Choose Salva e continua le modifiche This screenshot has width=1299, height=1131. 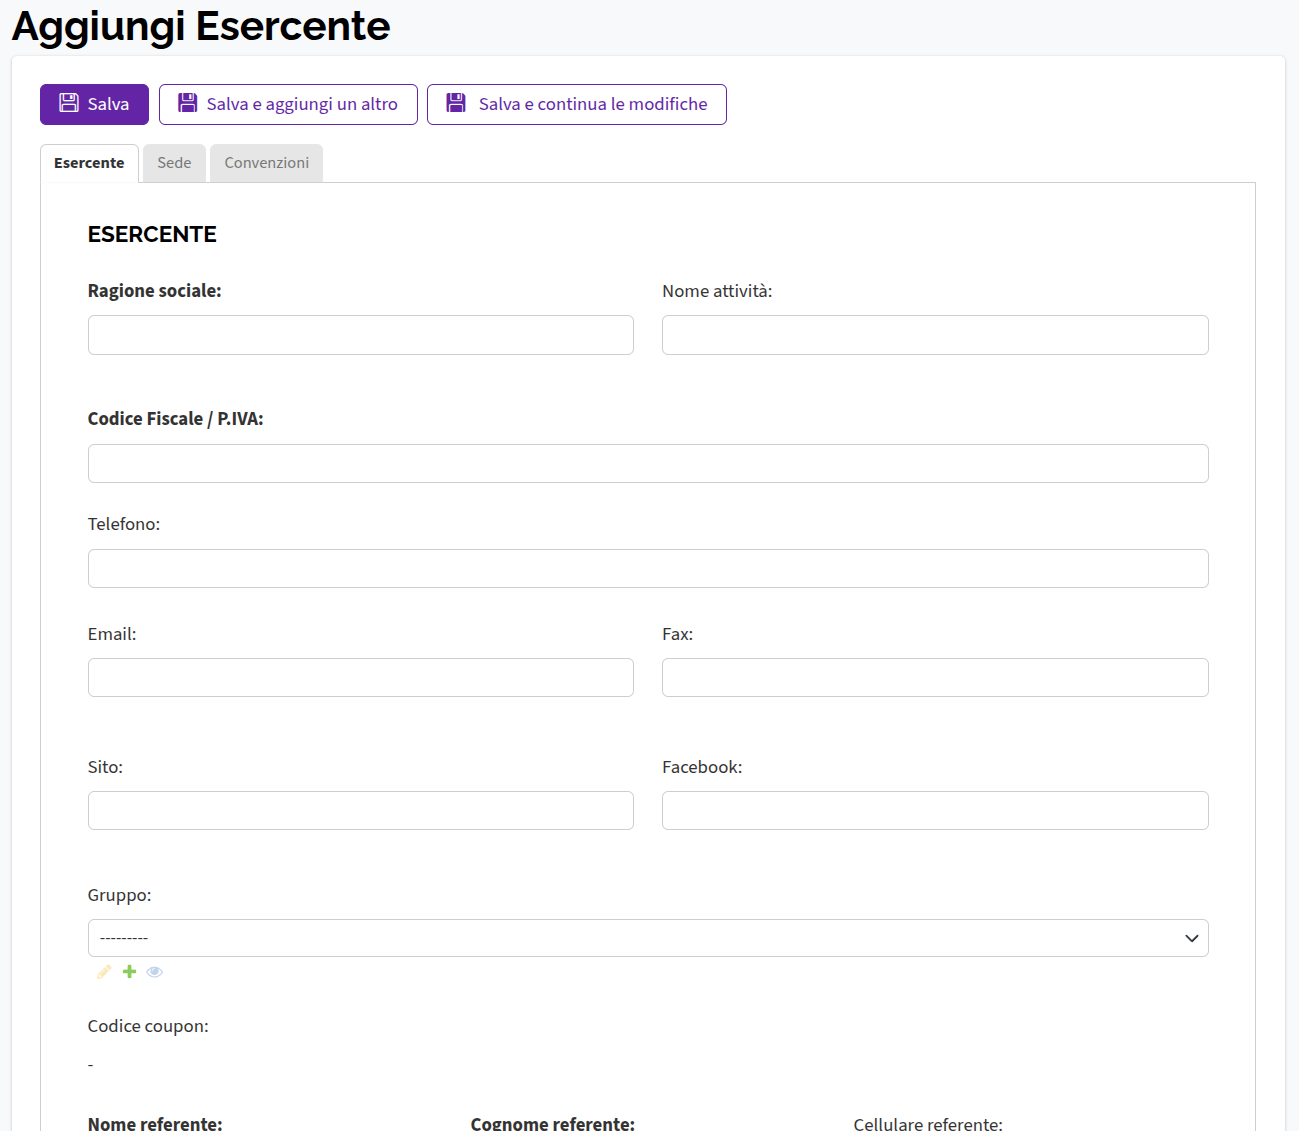click(x=577, y=104)
